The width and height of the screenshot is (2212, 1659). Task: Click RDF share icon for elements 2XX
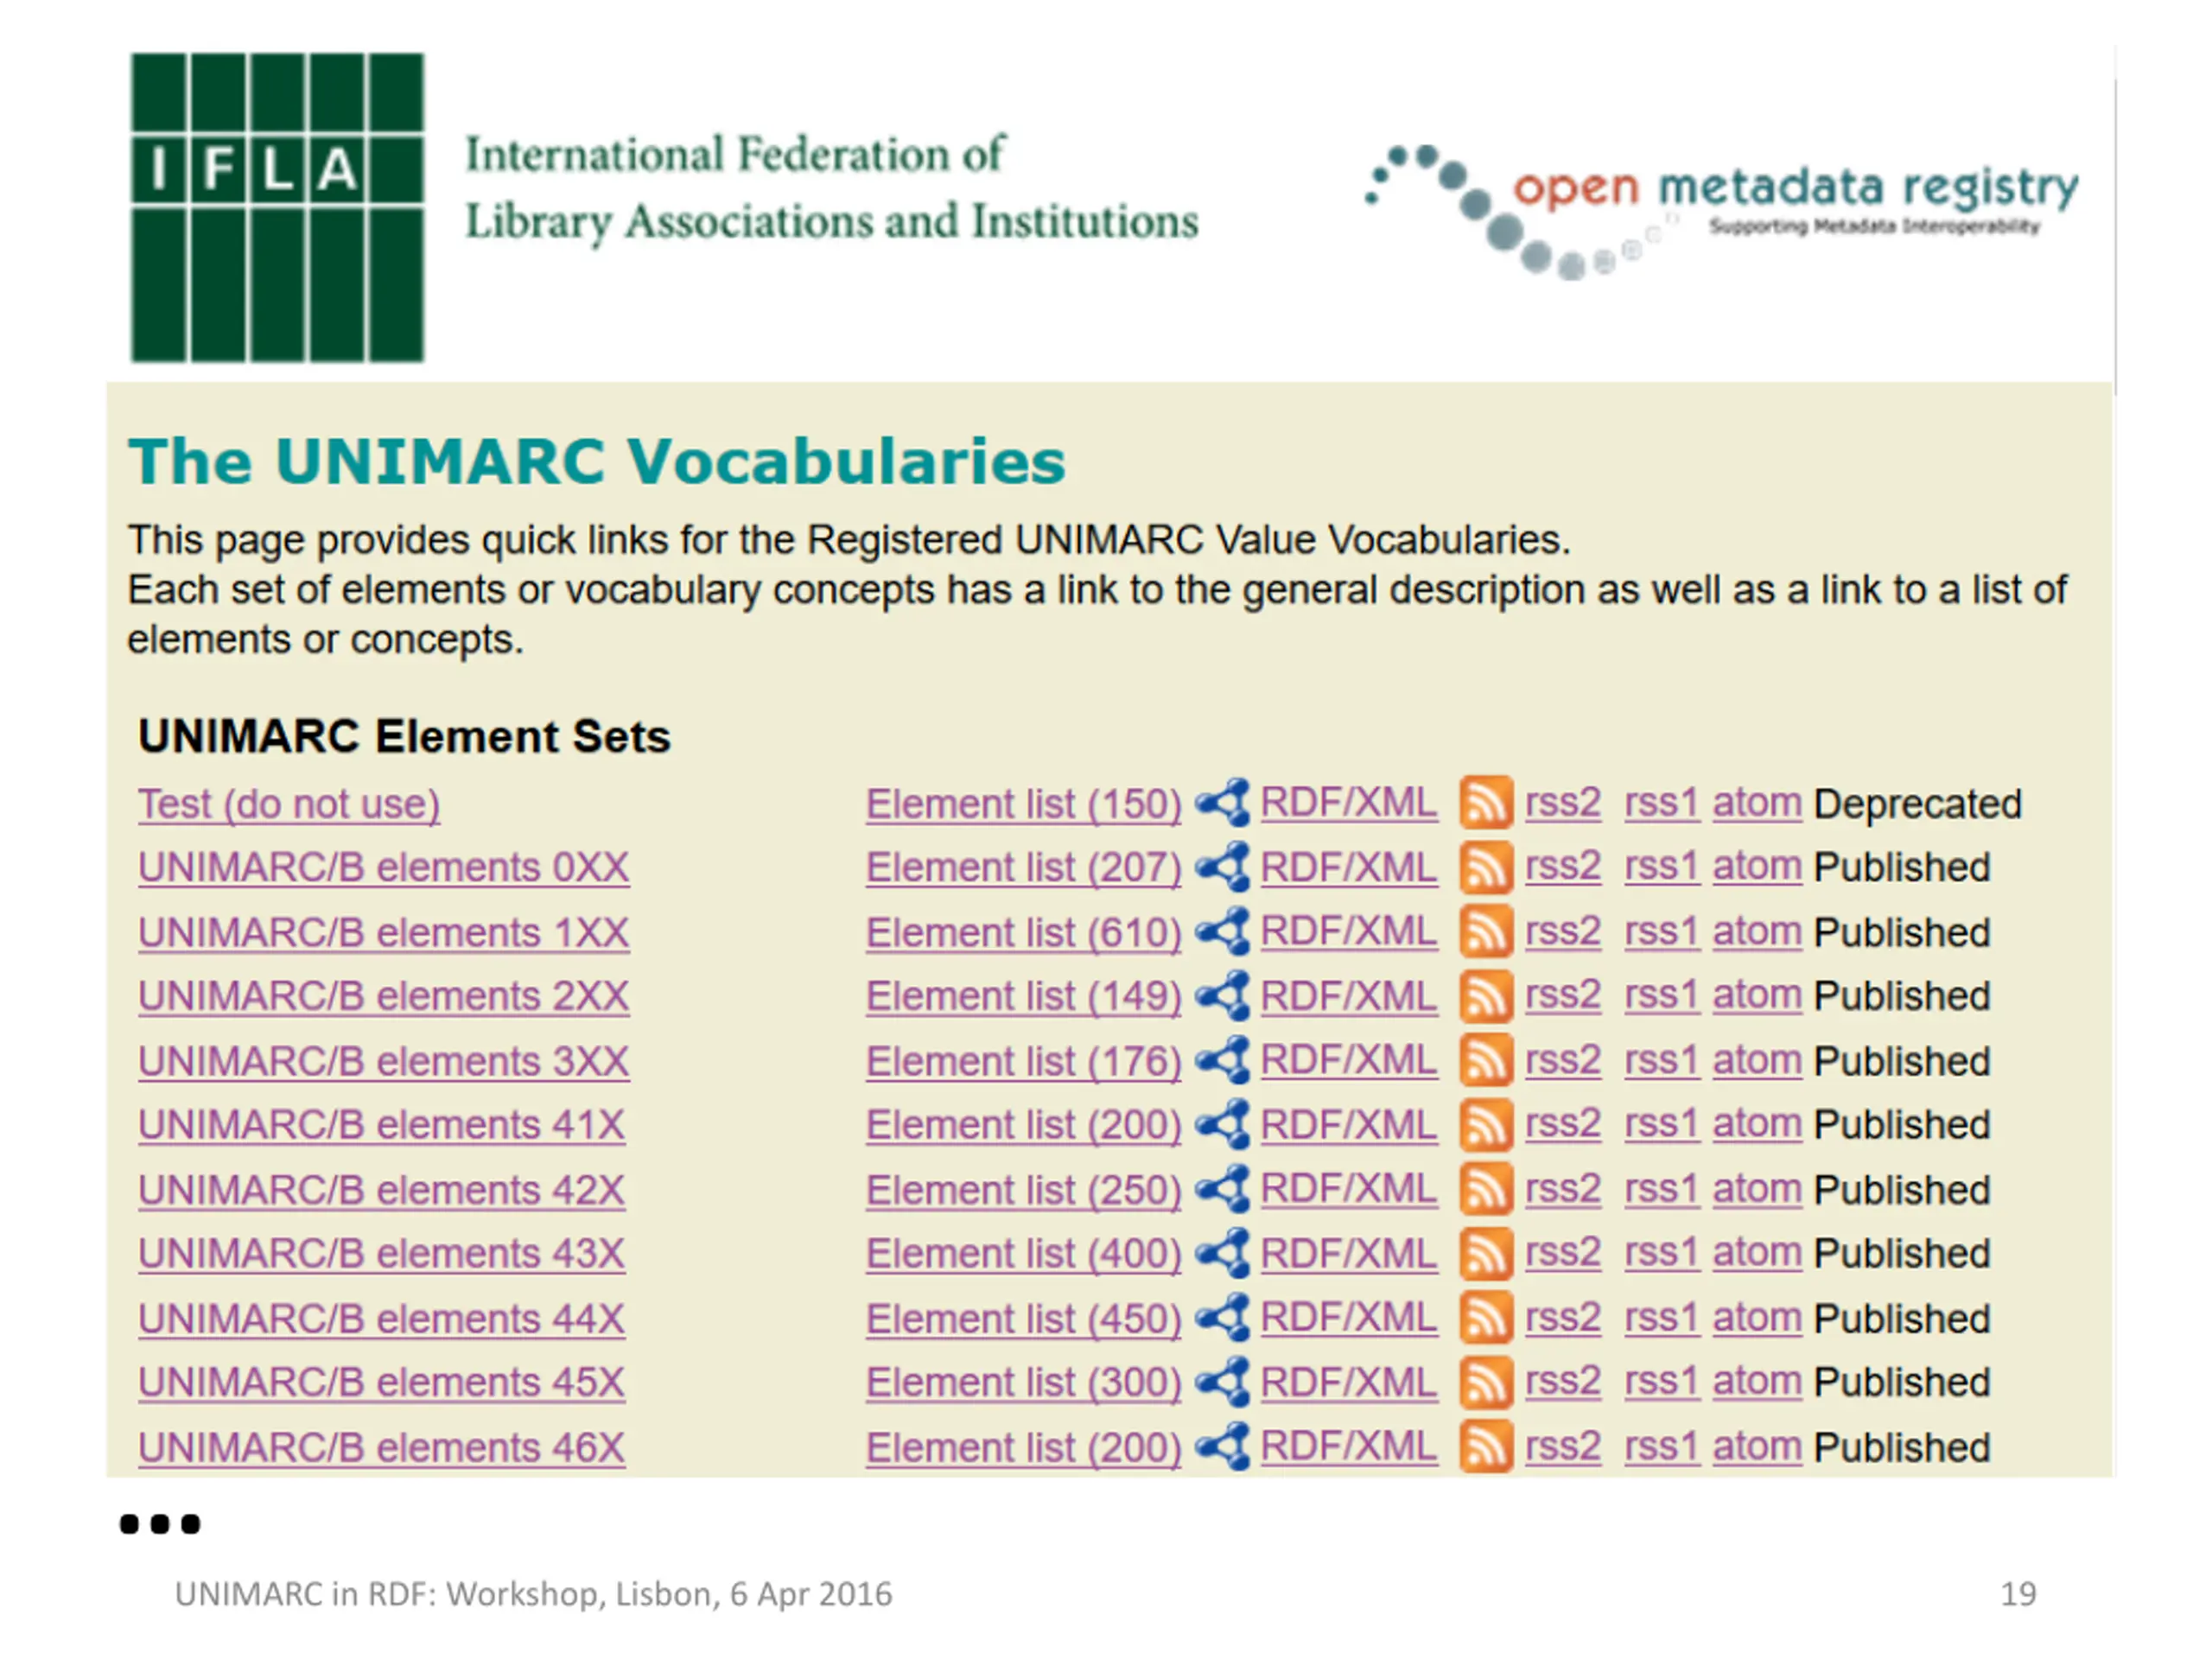tap(1223, 996)
